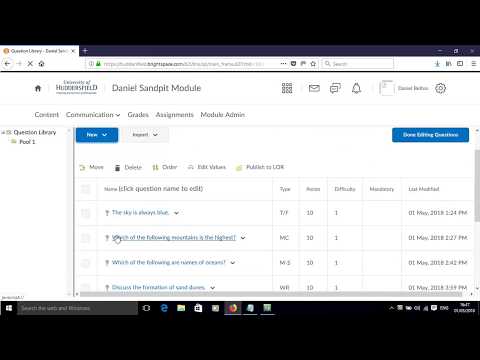480x360 pixels.
Task: Open the 'sky is always blue' question
Action: pyautogui.click(x=140, y=213)
